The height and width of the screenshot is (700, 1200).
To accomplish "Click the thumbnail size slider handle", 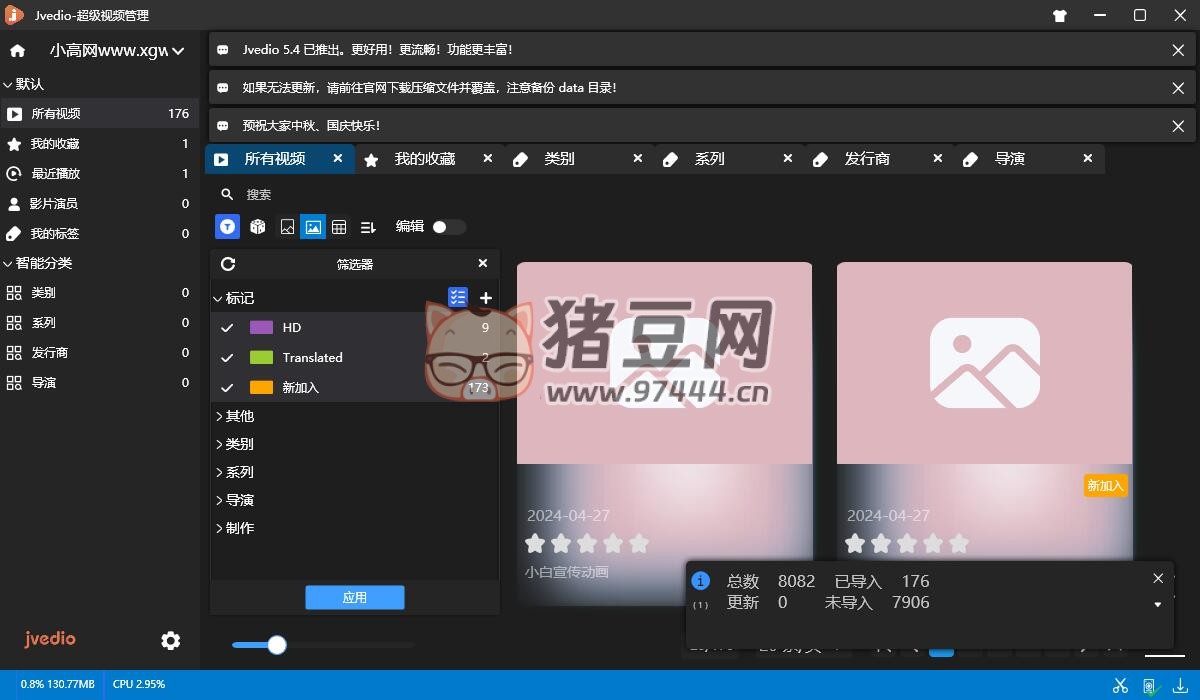I will click(277, 645).
